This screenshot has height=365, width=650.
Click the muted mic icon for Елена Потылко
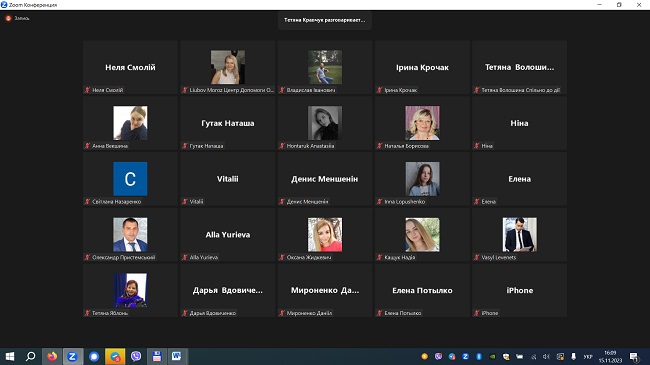379,313
